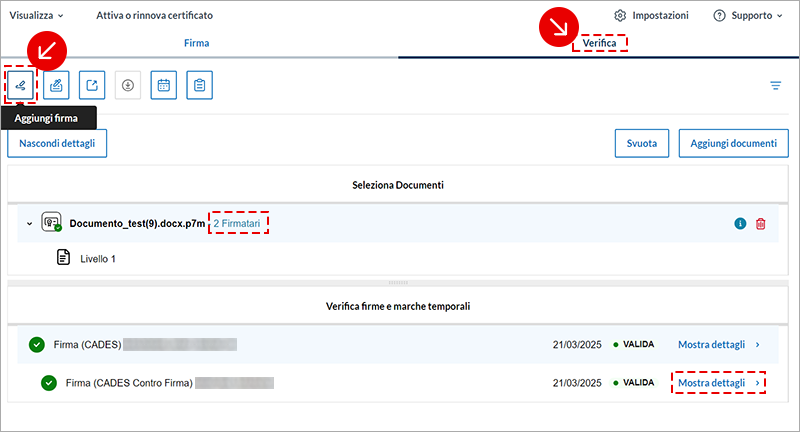Click the greyed download arrow icon
Screen dimensions: 800x432
(x=128, y=85)
